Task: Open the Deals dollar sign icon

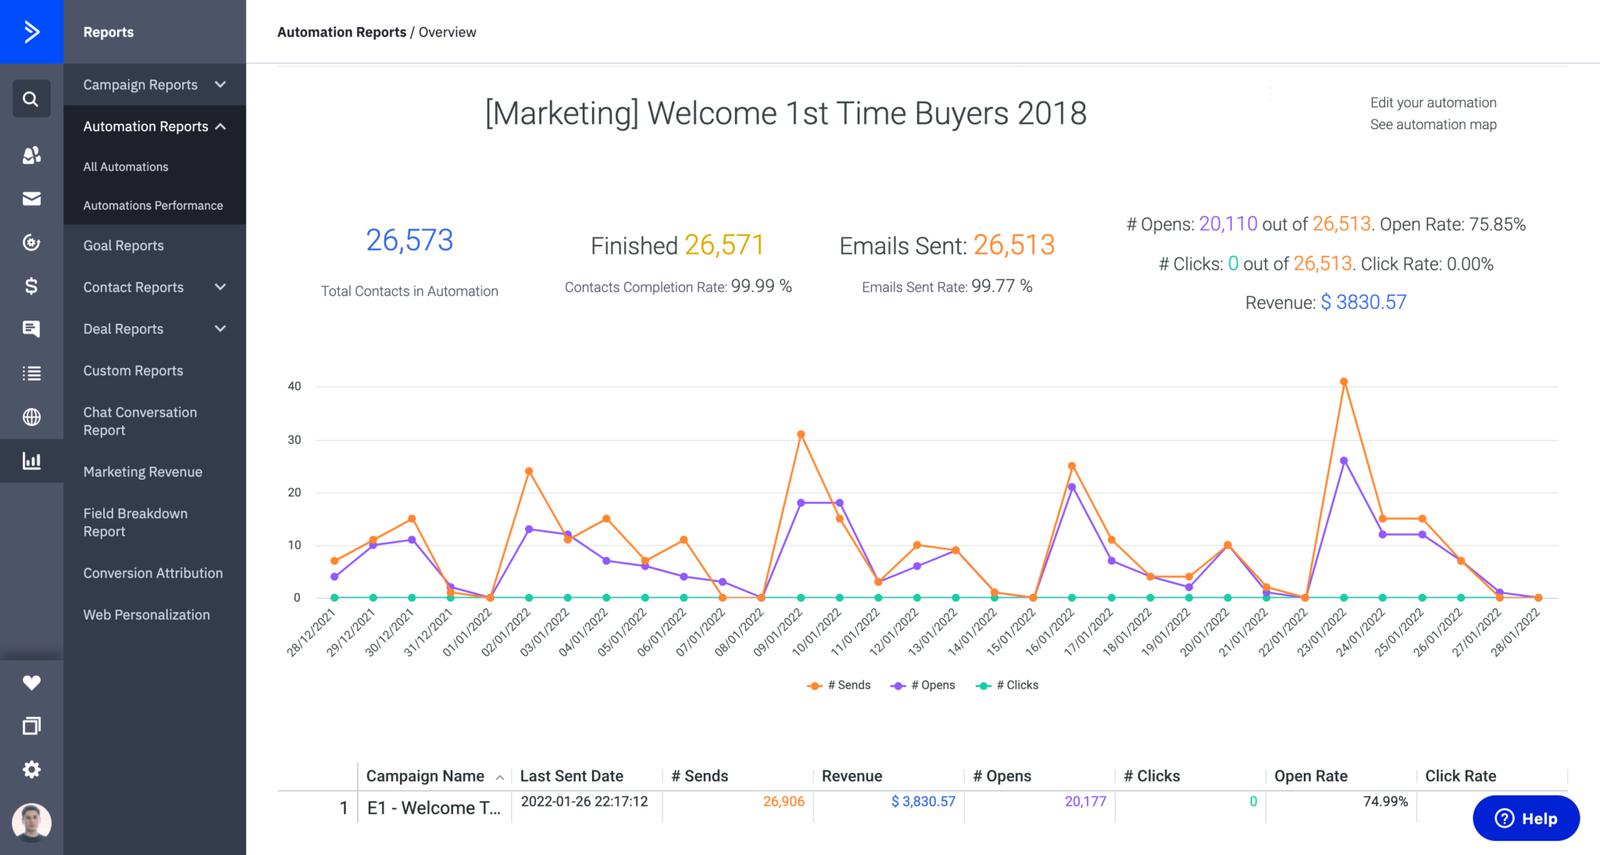Action: [31, 286]
